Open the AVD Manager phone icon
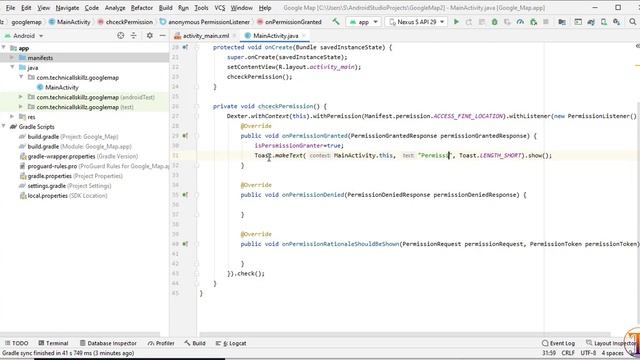 pos(604,22)
